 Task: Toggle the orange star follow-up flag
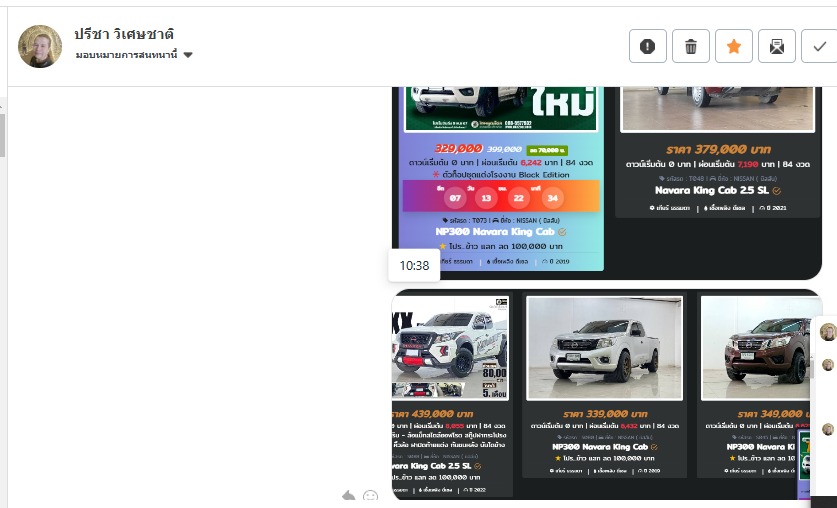point(734,46)
